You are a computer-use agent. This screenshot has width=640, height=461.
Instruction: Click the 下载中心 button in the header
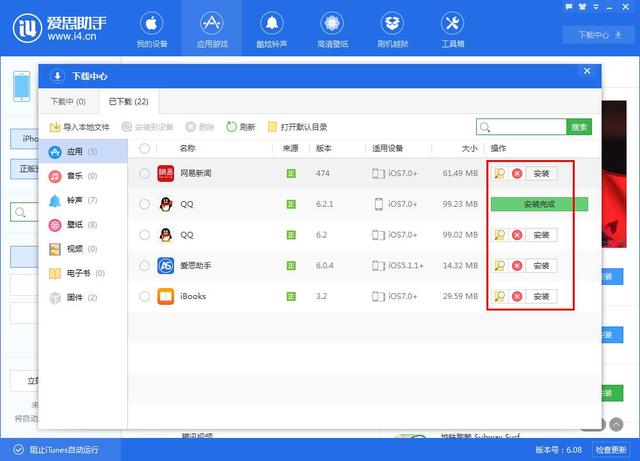pos(600,35)
